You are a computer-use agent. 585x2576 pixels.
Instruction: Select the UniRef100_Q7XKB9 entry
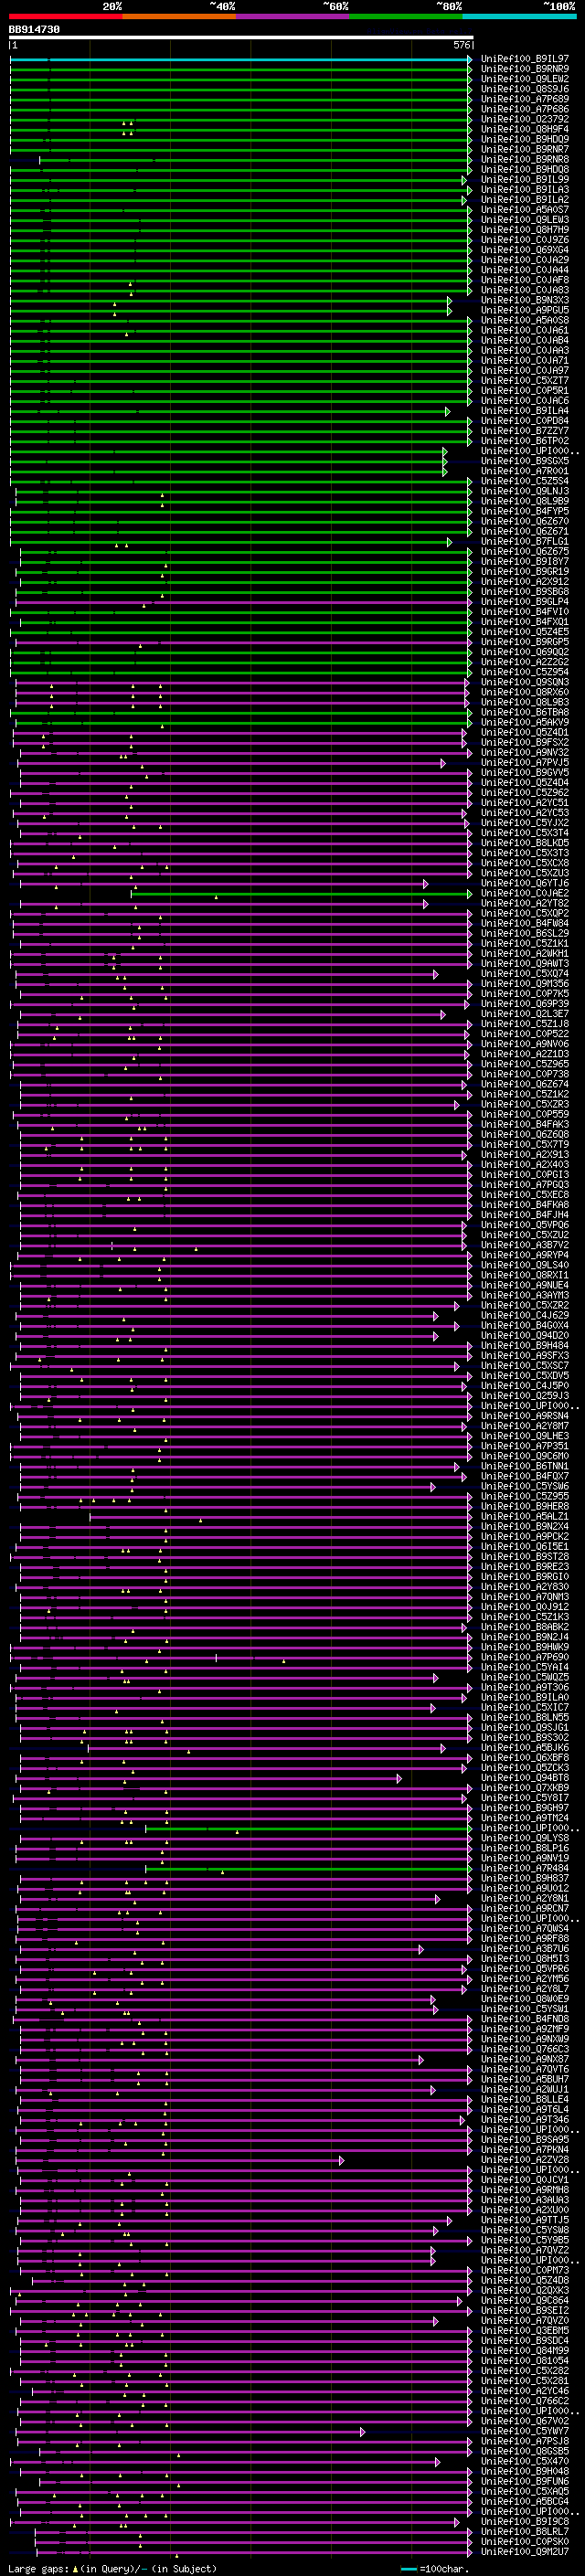tap(525, 1788)
